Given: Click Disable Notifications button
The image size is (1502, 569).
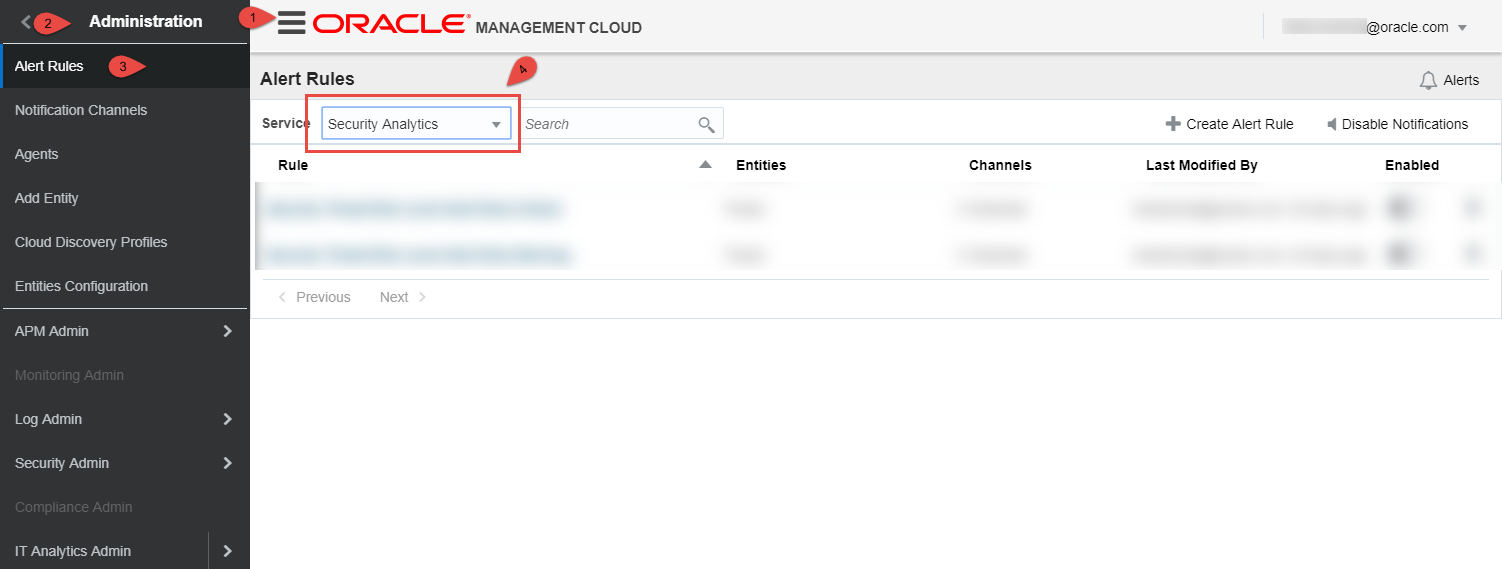Looking at the screenshot, I should click(x=1397, y=124).
